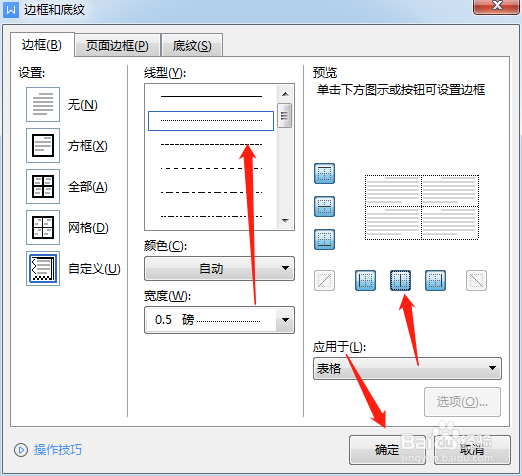Toggle the right border button in preview
The image size is (522, 476).
pos(435,280)
